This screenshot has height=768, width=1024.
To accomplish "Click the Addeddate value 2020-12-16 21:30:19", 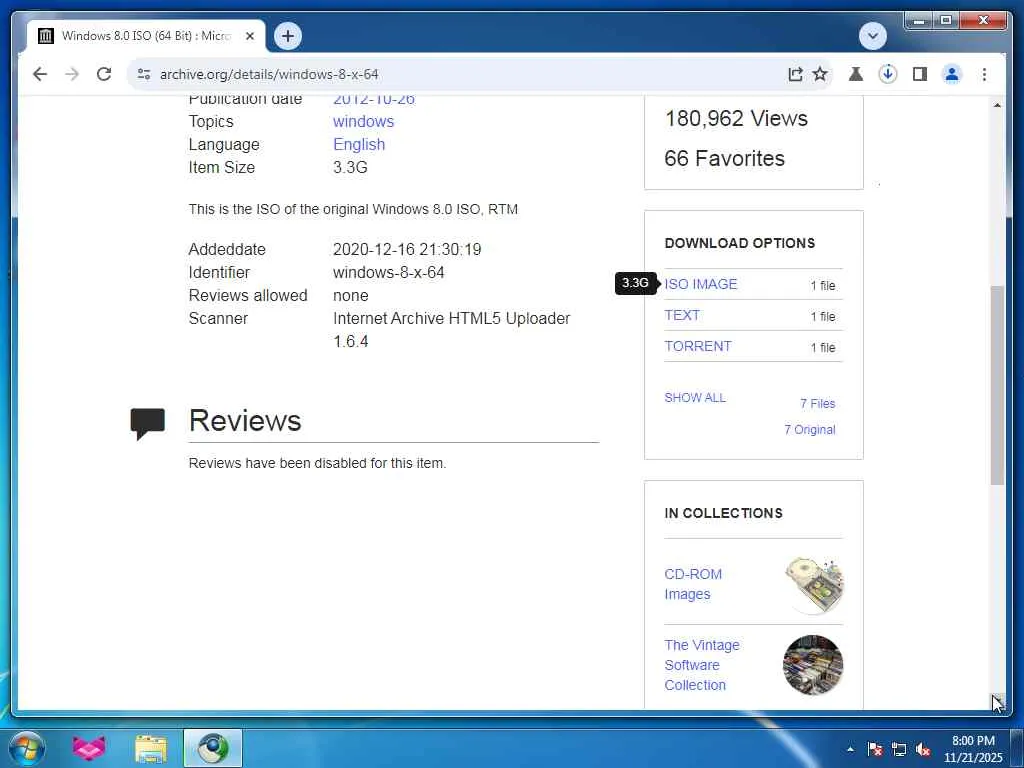I will point(407,249).
